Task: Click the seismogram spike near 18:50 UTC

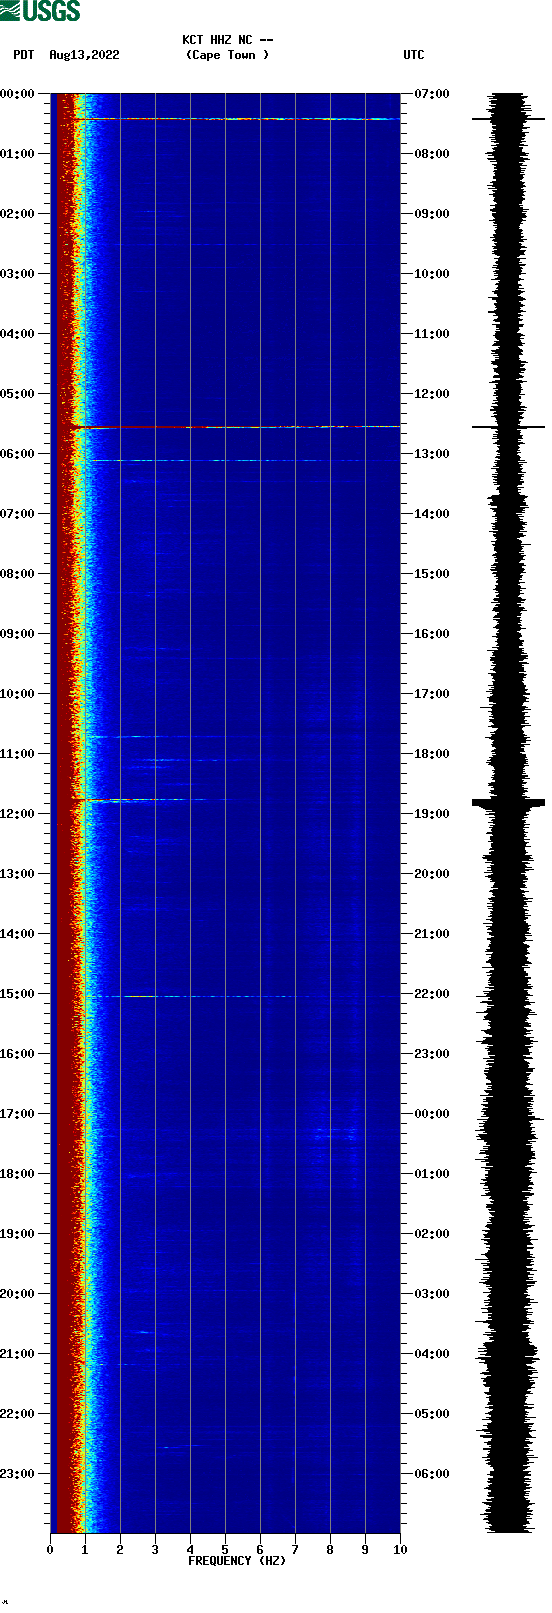Action: (508, 802)
